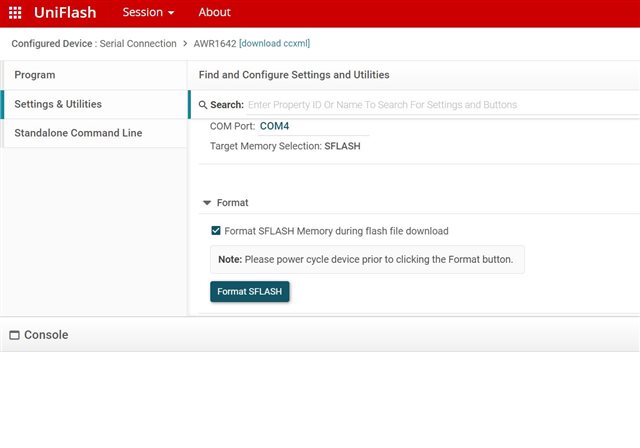Viewport: 640px width, 448px height.
Task: Click the breadcrumb chevron before AWR1642
Action: [185, 44]
